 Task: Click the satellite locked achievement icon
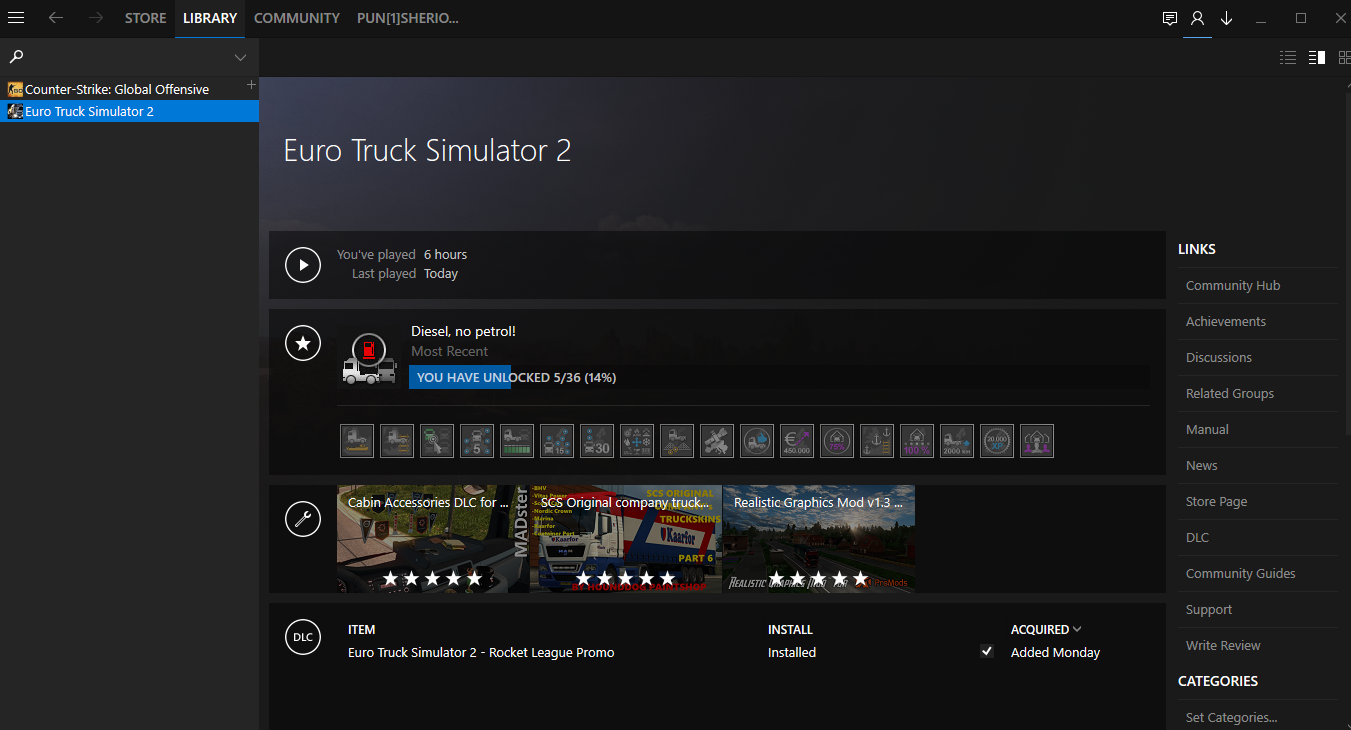pos(717,441)
